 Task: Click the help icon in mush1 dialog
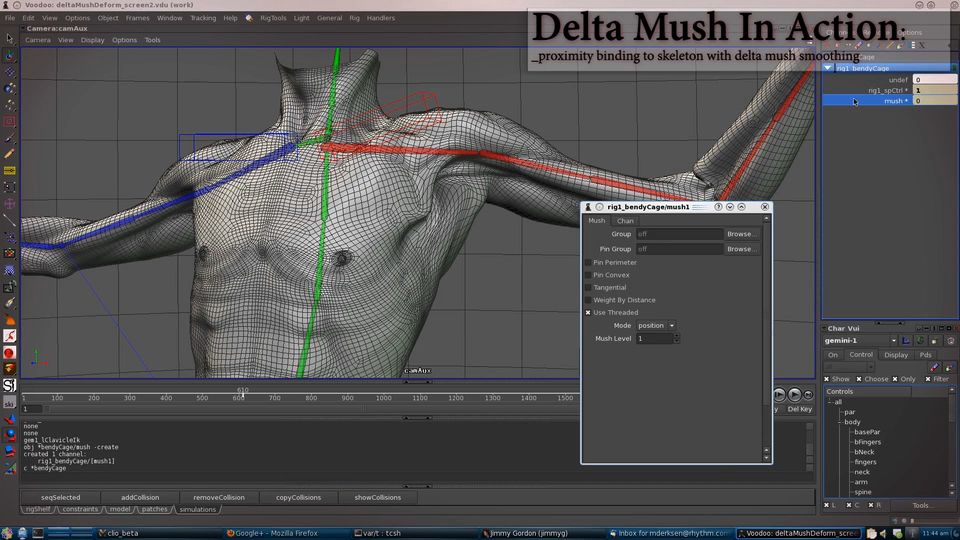[718, 207]
